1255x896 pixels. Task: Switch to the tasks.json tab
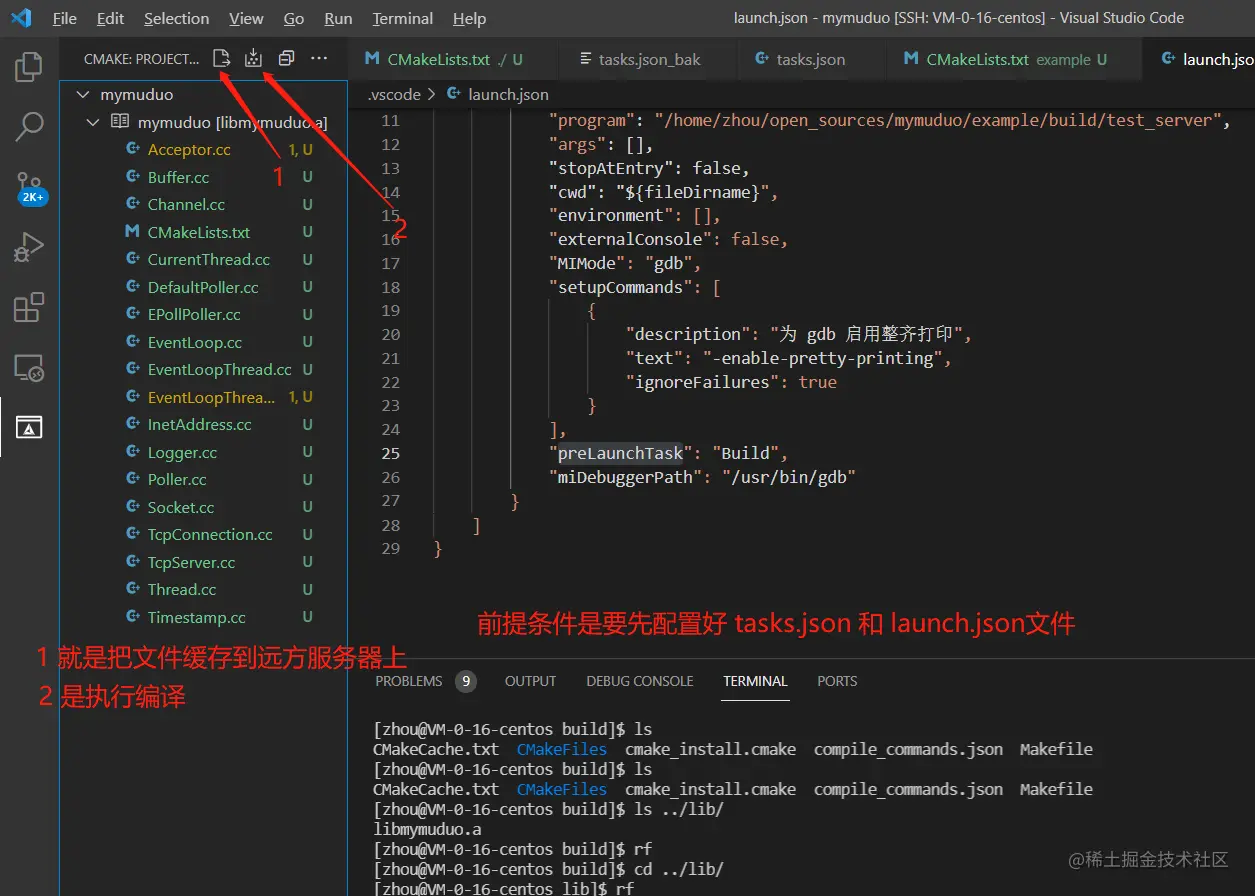[x=810, y=59]
